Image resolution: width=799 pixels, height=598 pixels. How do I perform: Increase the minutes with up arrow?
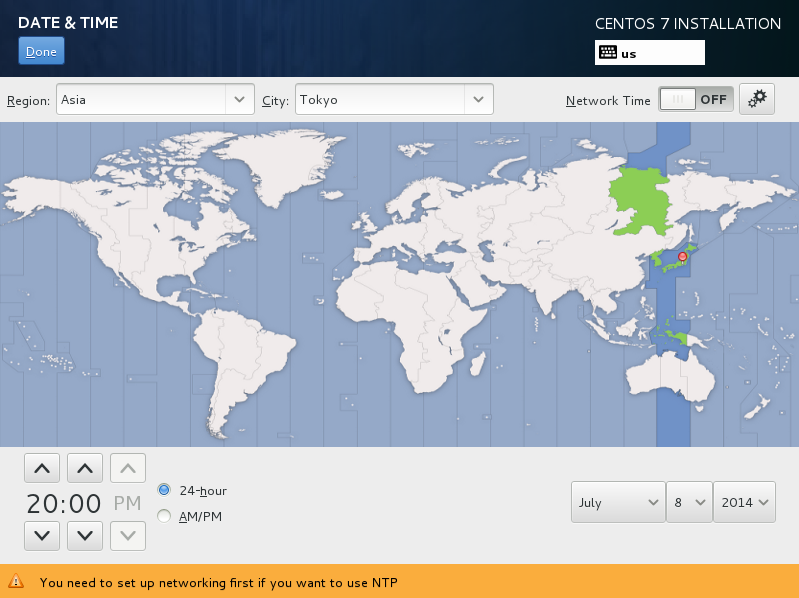pos(85,468)
